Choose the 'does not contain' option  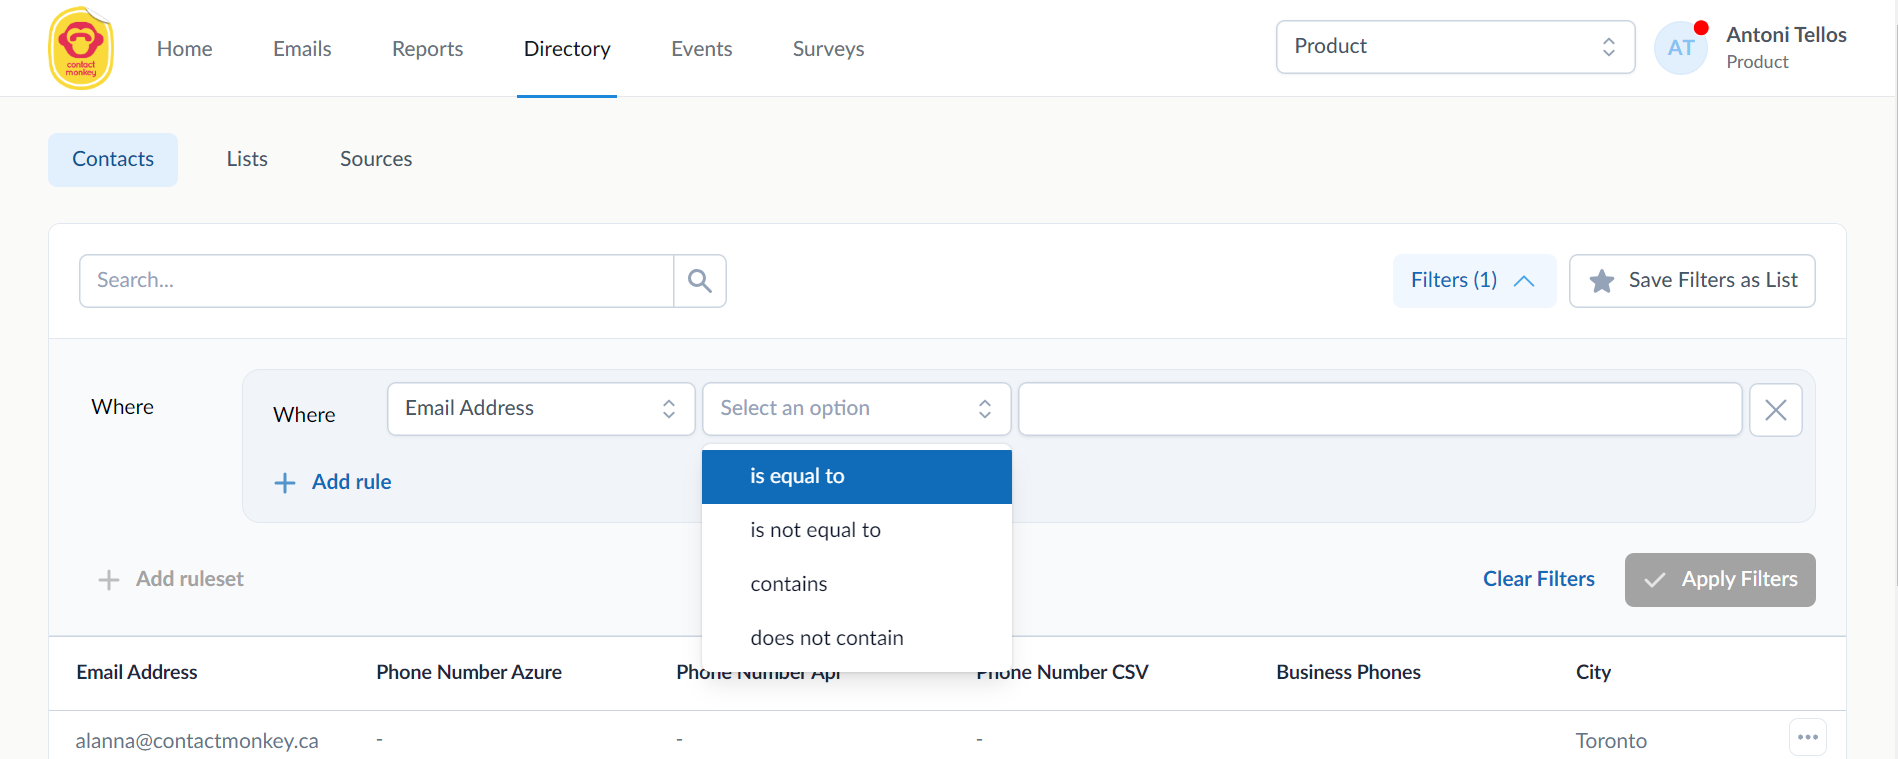pos(857,639)
